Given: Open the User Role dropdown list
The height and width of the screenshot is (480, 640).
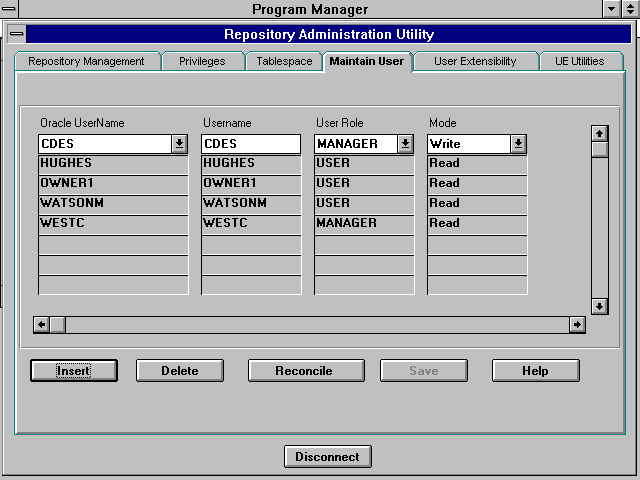Looking at the screenshot, I should [405, 144].
